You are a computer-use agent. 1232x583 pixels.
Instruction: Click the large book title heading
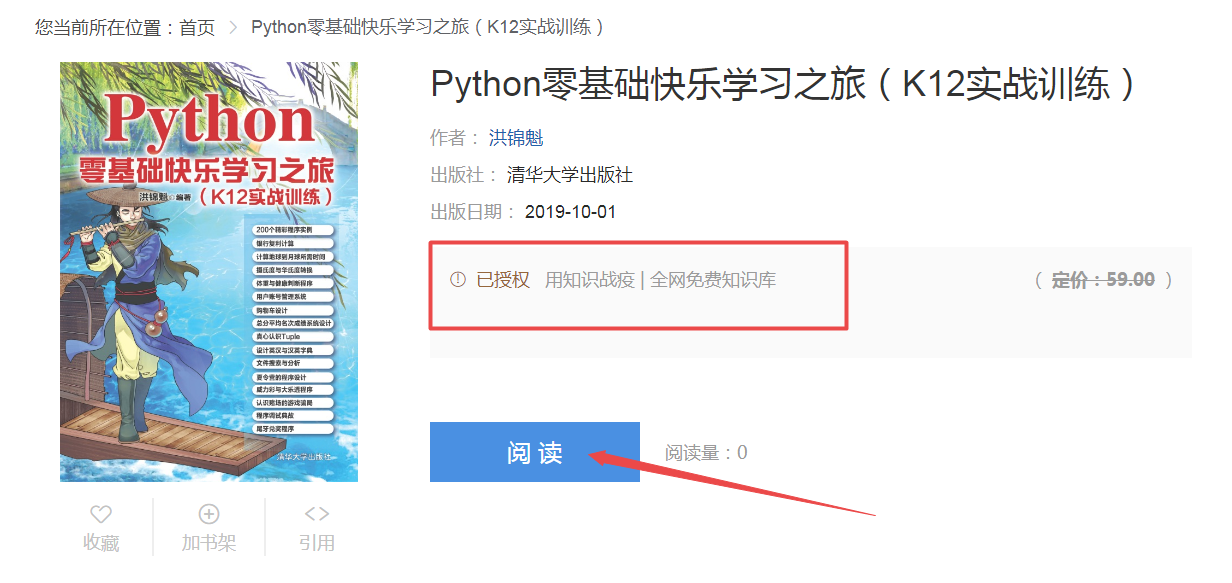(x=784, y=84)
